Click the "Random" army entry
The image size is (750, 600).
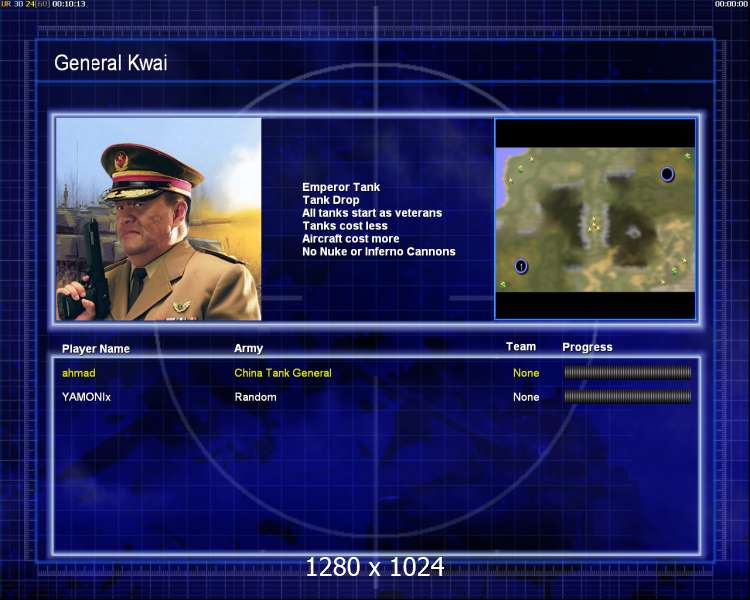coord(255,397)
